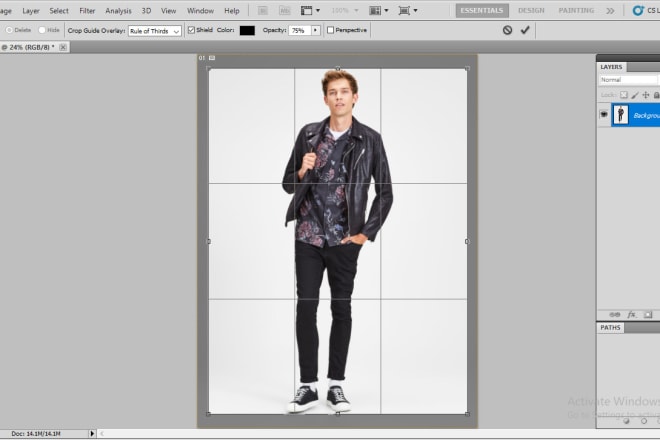
Task: Select the Delete cropped area radio button
Action: [9, 30]
